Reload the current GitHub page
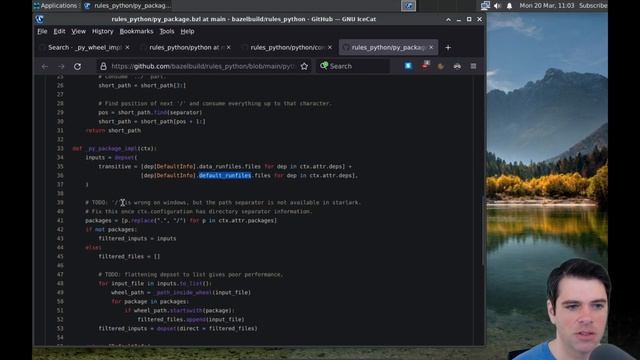This screenshot has height=360, width=640. point(77,66)
